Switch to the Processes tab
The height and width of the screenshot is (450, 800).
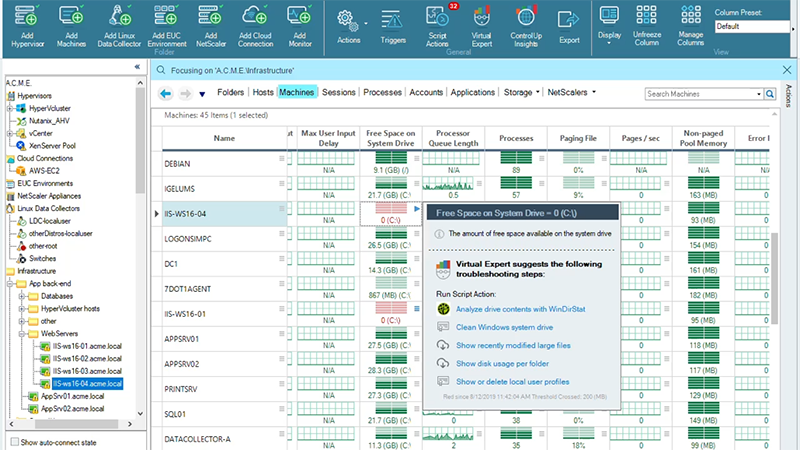coord(382,92)
